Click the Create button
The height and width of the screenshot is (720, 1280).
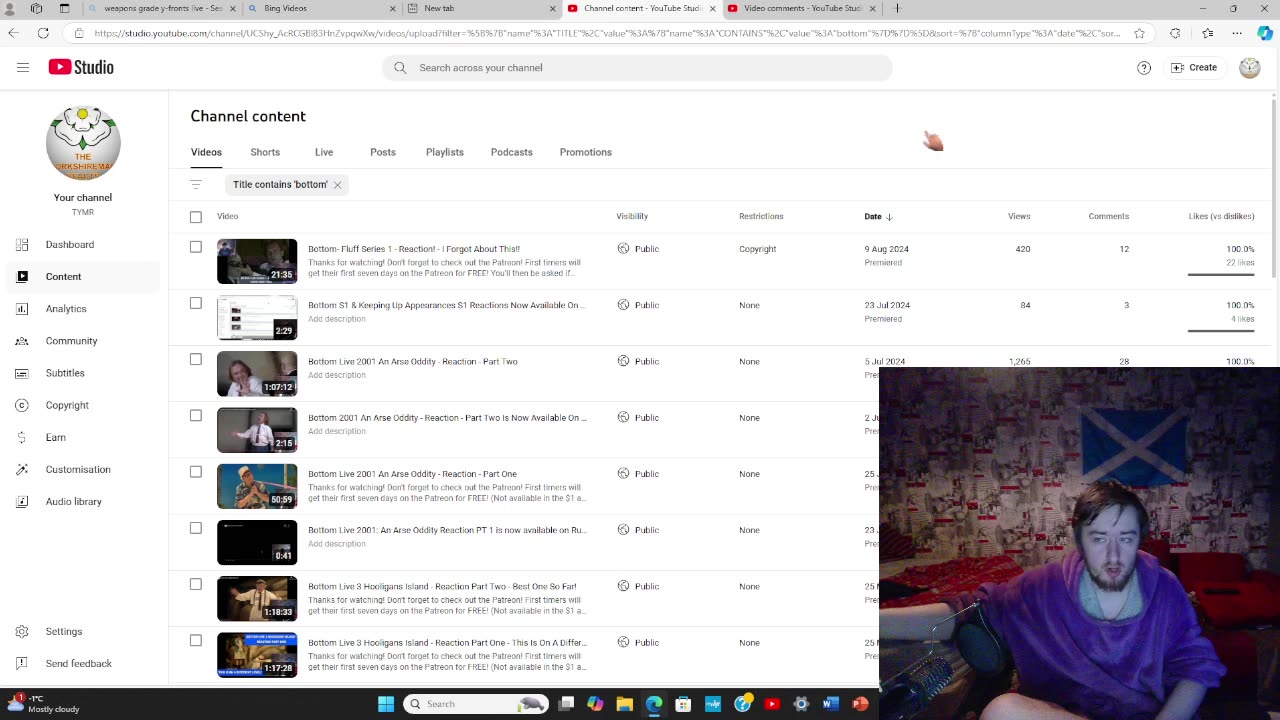pyautogui.click(x=1195, y=68)
